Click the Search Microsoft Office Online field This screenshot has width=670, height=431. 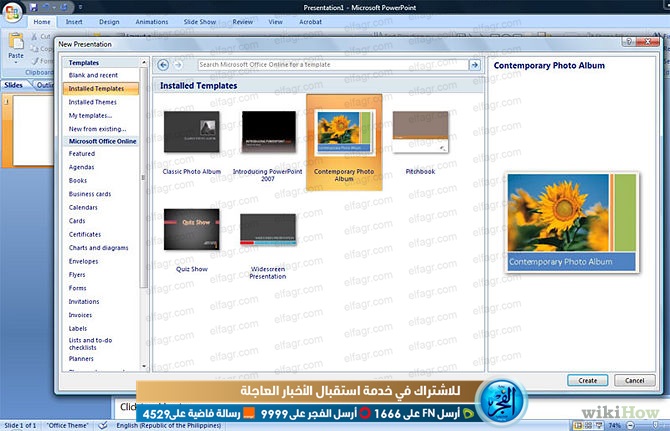(x=333, y=65)
